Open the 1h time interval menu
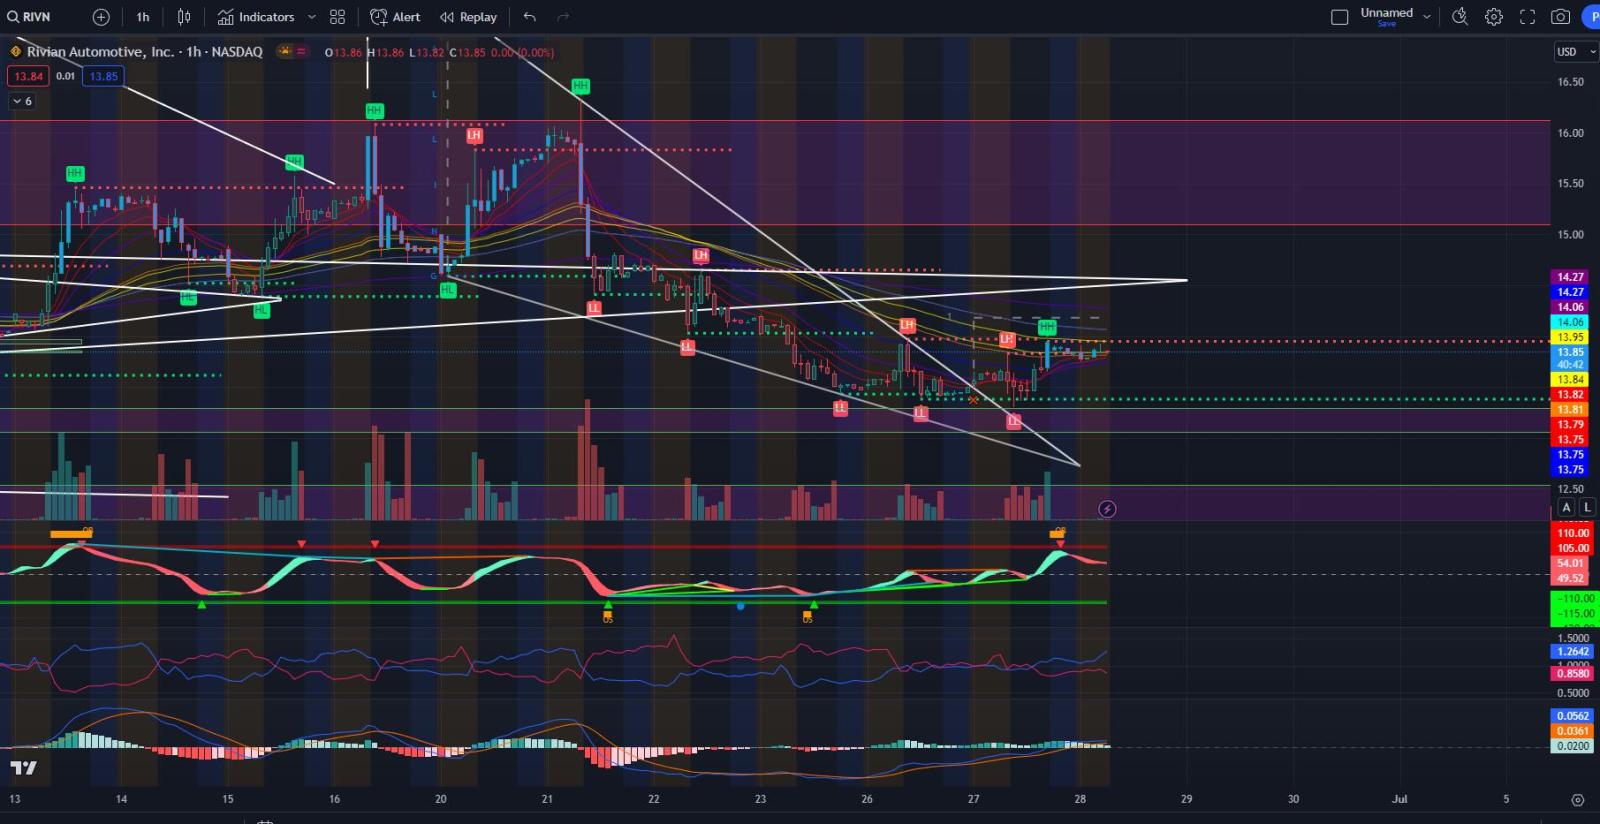 (x=143, y=17)
